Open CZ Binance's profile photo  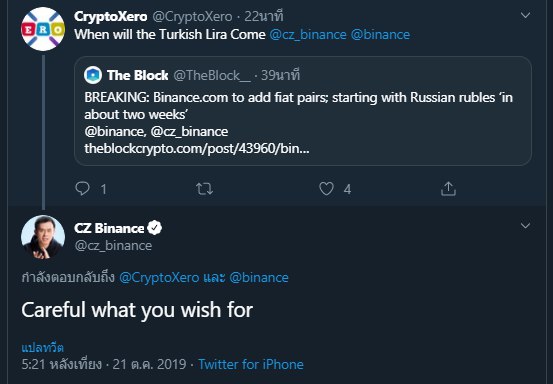point(43,237)
